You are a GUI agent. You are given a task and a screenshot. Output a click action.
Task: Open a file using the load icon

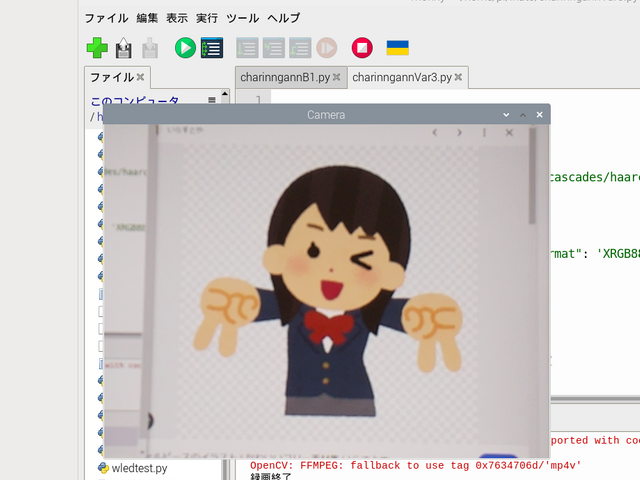pos(124,48)
